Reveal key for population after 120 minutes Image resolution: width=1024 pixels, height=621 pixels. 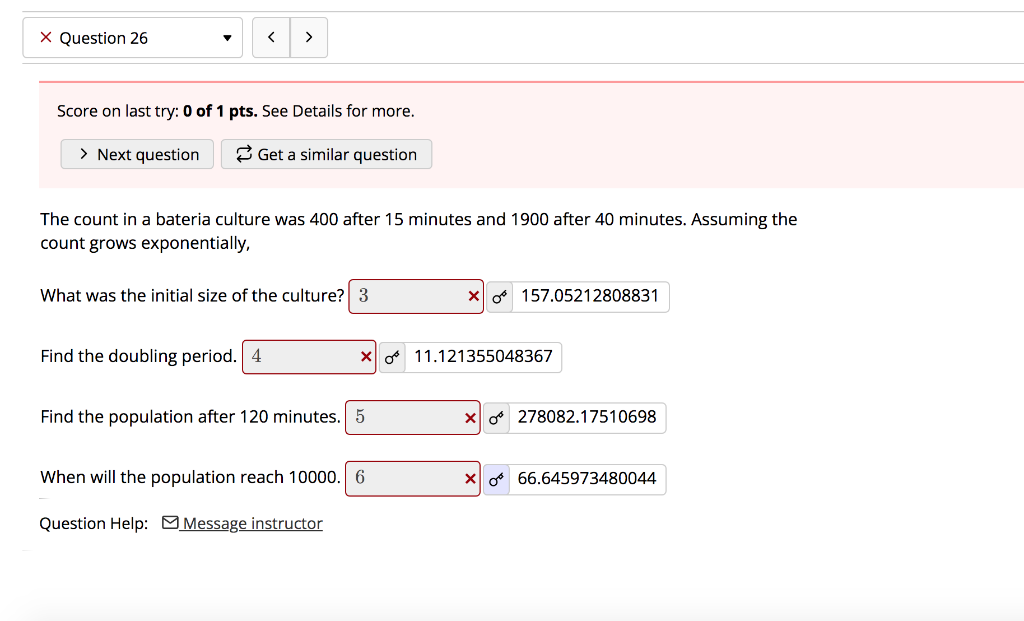[x=497, y=417]
